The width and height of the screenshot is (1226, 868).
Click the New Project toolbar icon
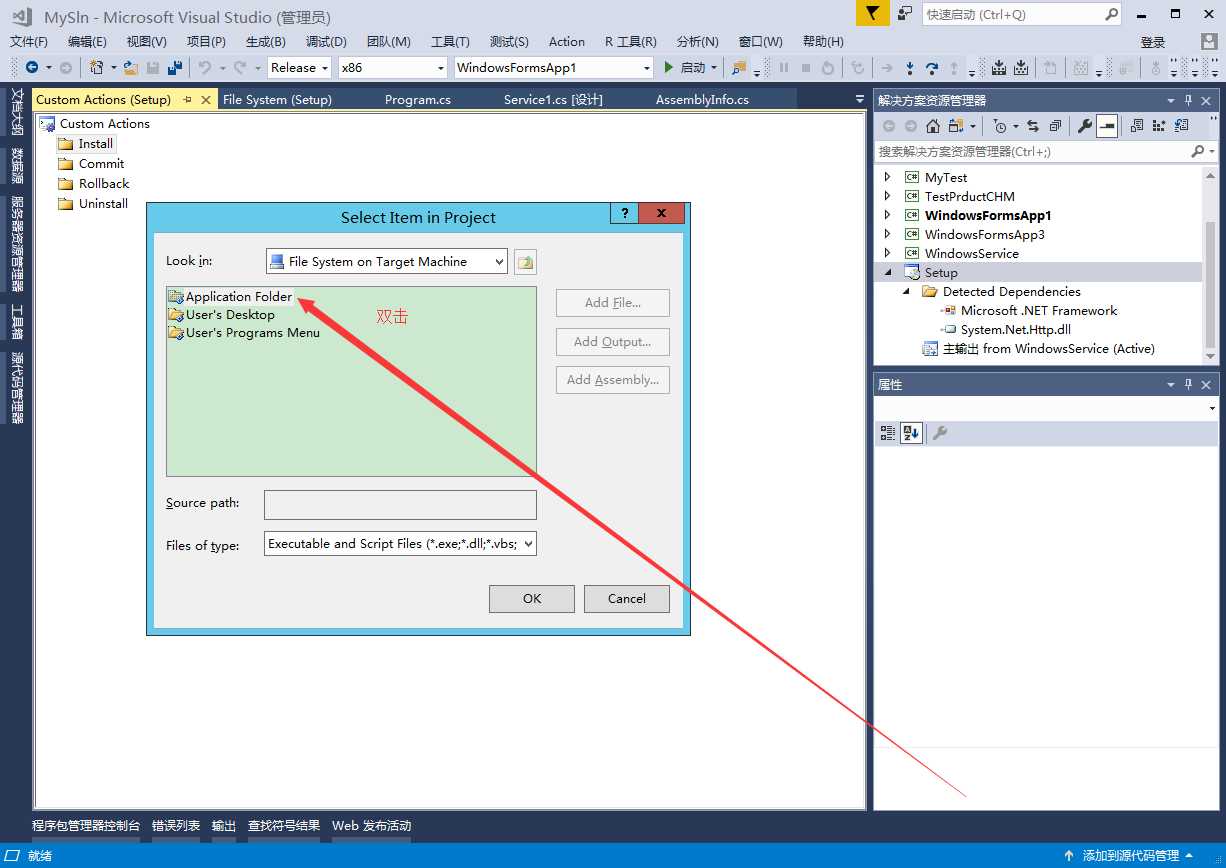pyautogui.click(x=97, y=68)
